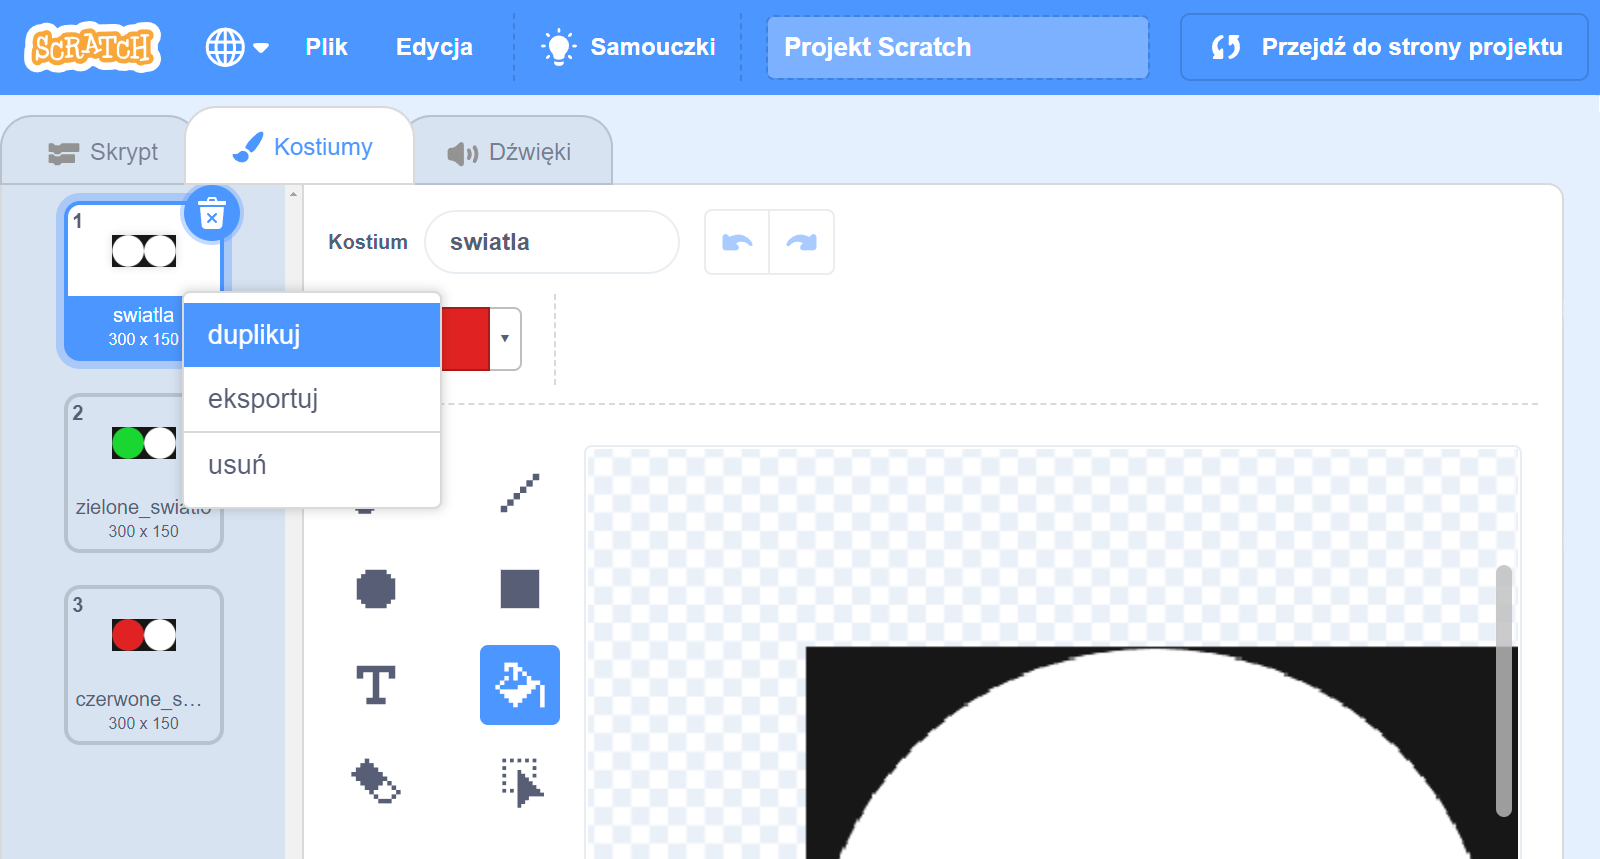Select the czerwone_s... costume thumbnail

[144, 665]
